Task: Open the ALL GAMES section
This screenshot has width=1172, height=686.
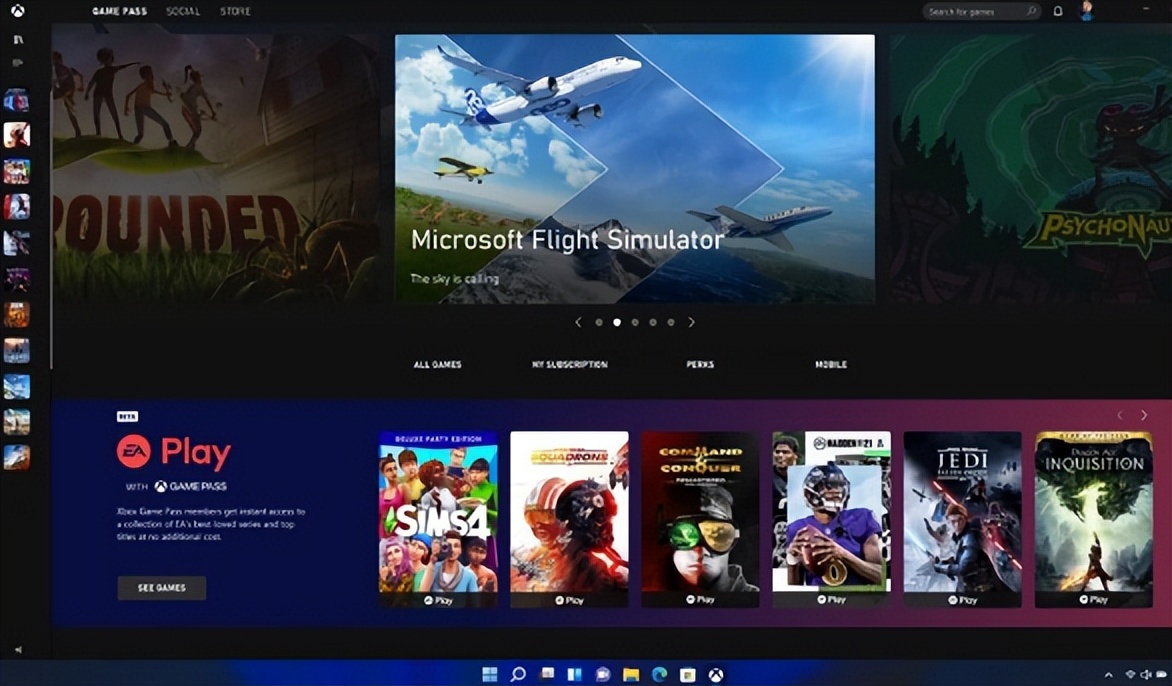Action: point(437,365)
